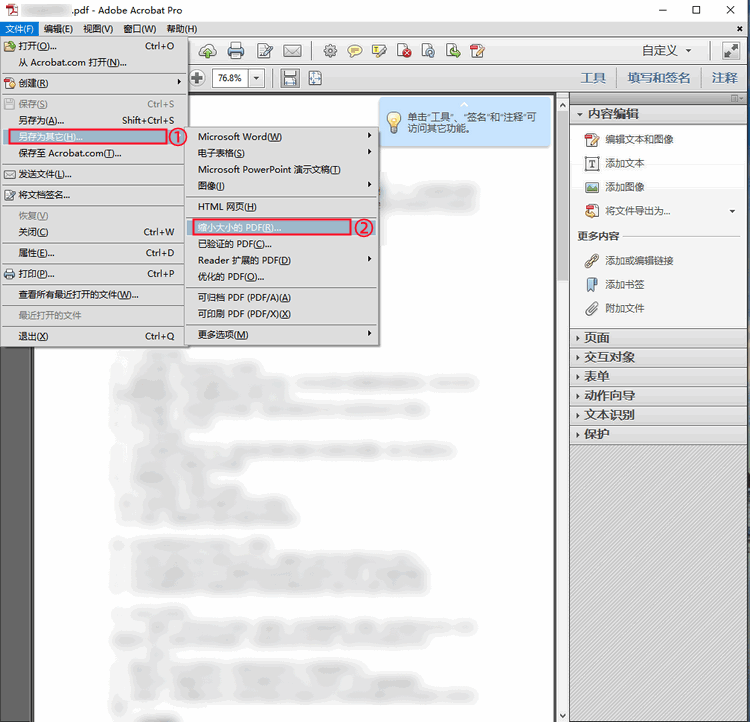Choose 可归档 PDF (PDF/A) option
Viewport: 750px width, 722px height.
click(x=281, y=298)
